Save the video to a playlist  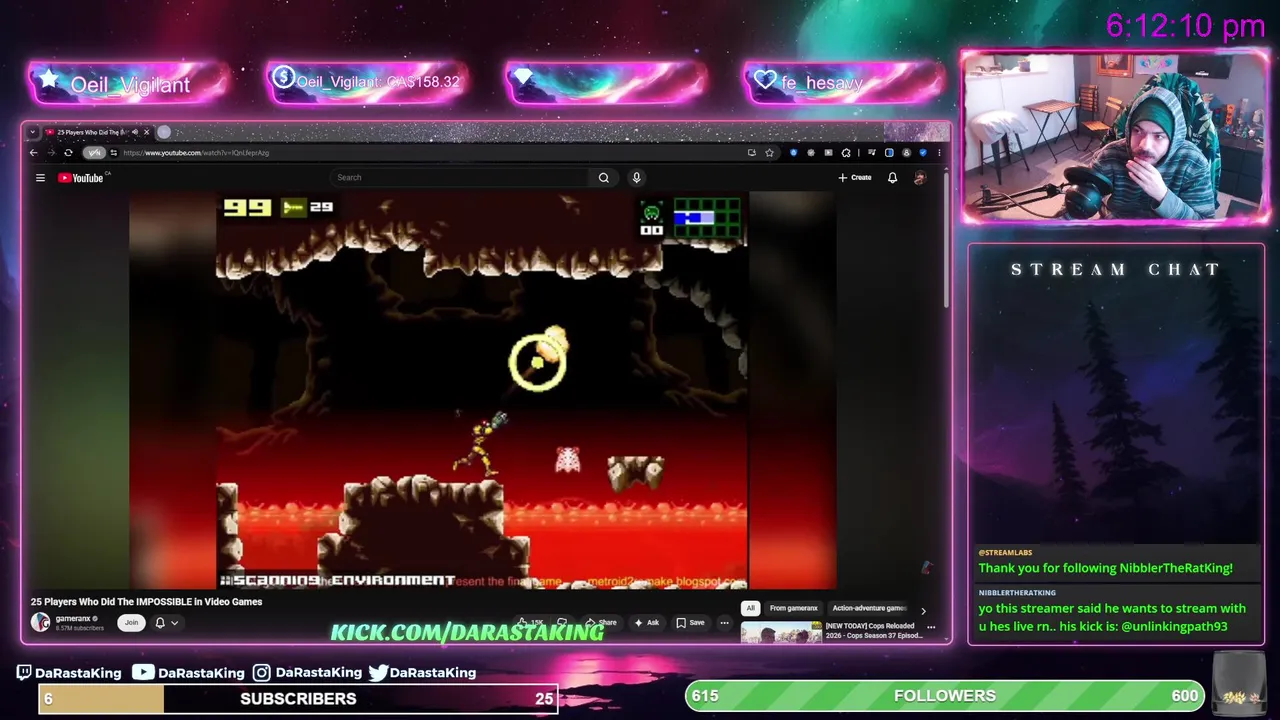click(690, 622)
